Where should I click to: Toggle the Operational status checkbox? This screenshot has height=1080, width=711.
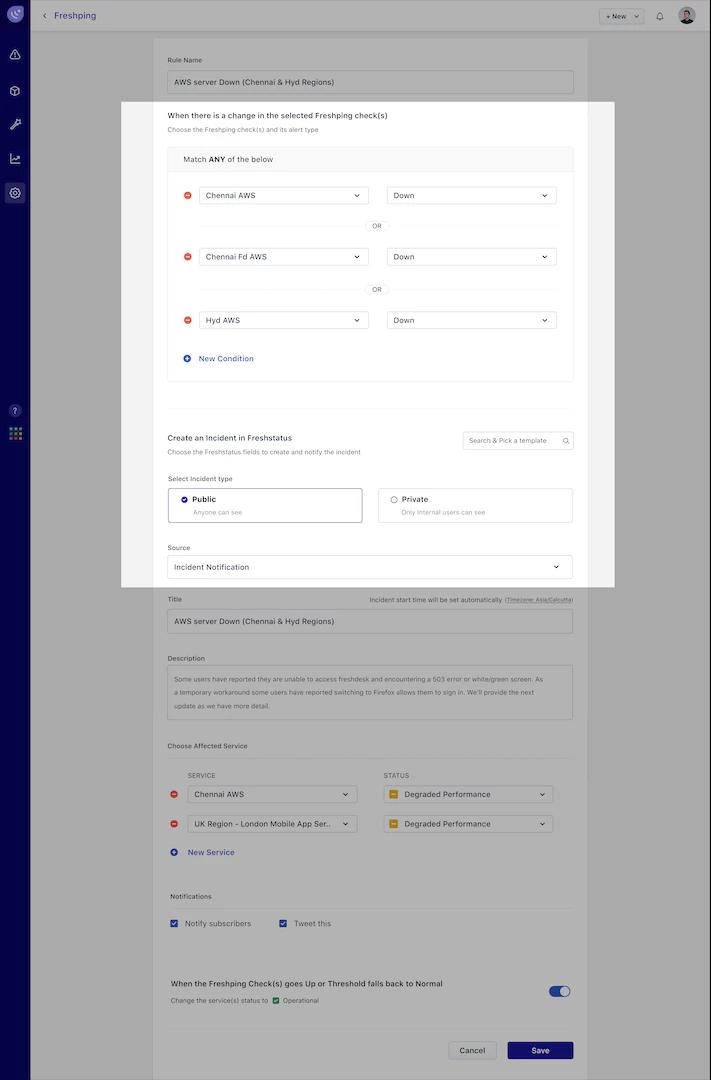[x=276, y=1001]
